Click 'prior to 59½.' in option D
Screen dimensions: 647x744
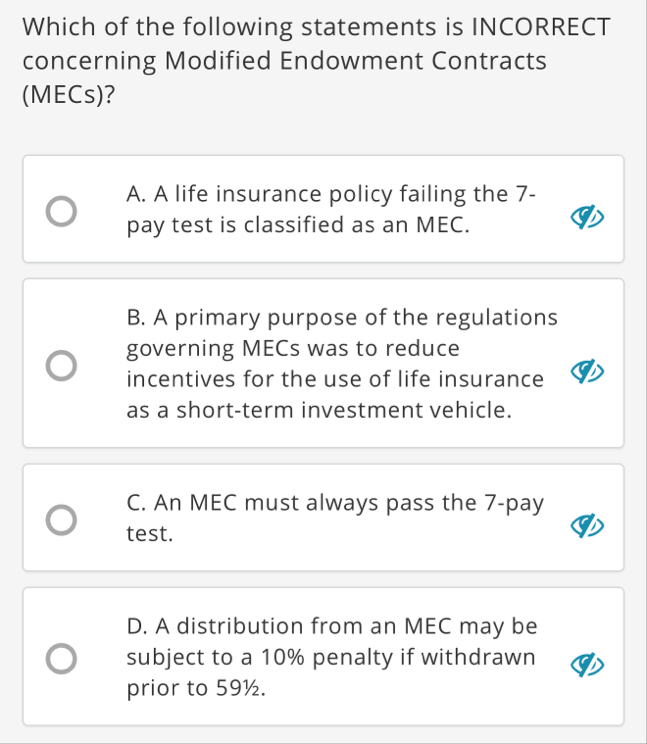[x=197, y=689]
